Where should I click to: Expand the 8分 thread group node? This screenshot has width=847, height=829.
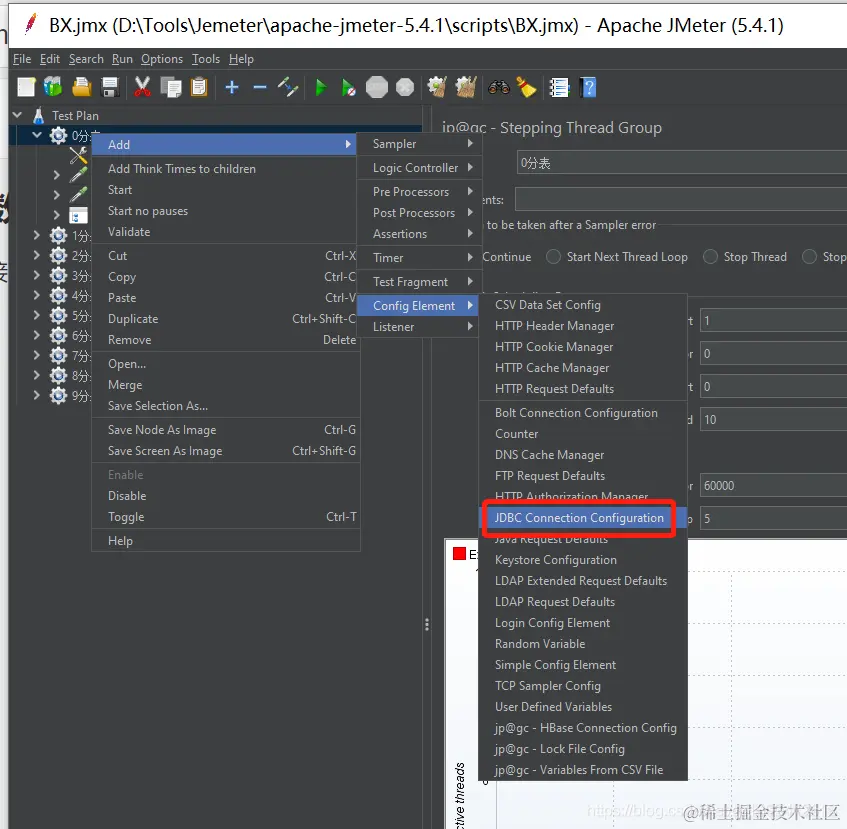tap(36, 375)
